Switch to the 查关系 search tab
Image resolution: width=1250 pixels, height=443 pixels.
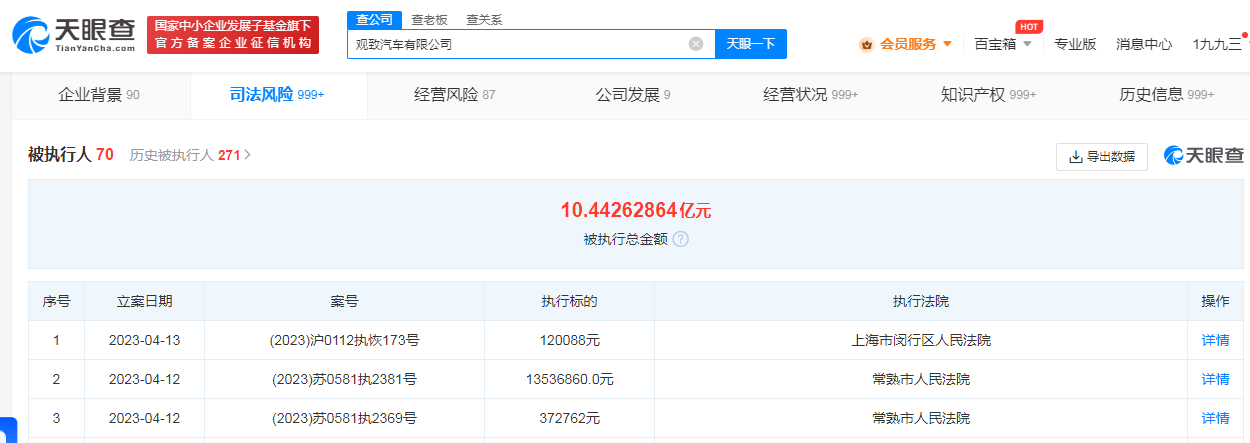pos(484,20)
